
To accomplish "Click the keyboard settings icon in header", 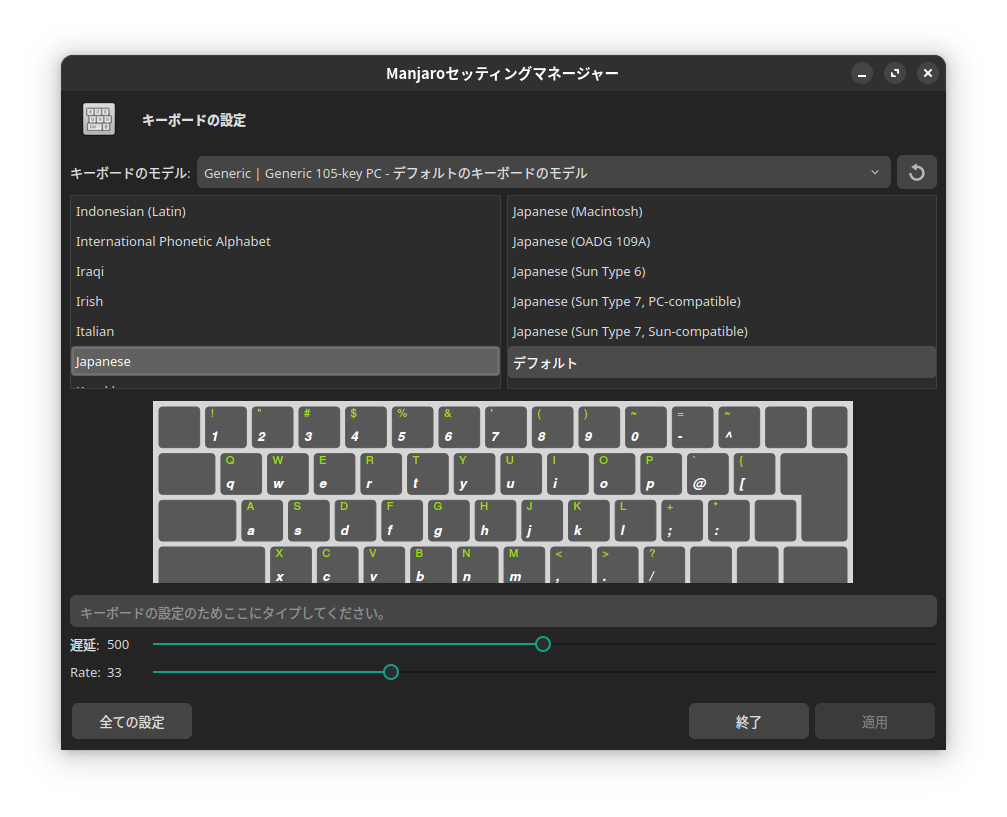I will point(99,119).
